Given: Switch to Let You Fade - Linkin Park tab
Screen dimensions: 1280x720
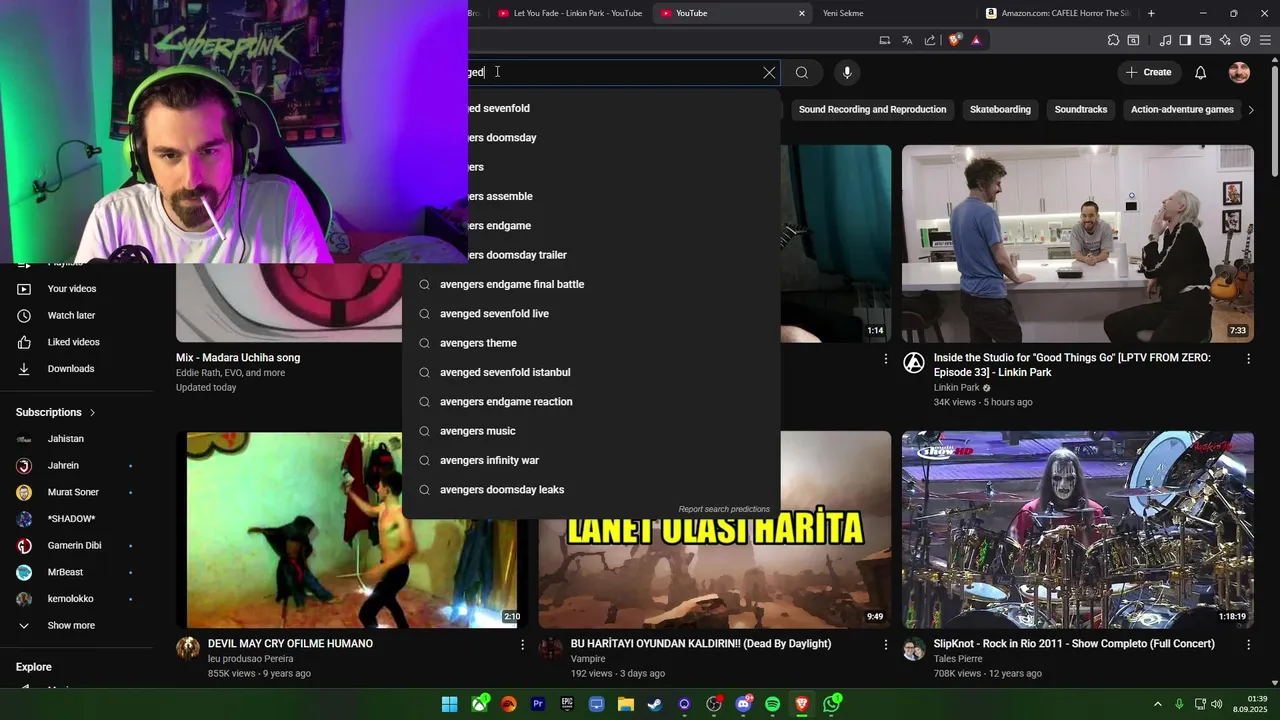Looking at the screenshot, I should pos(570,13).
